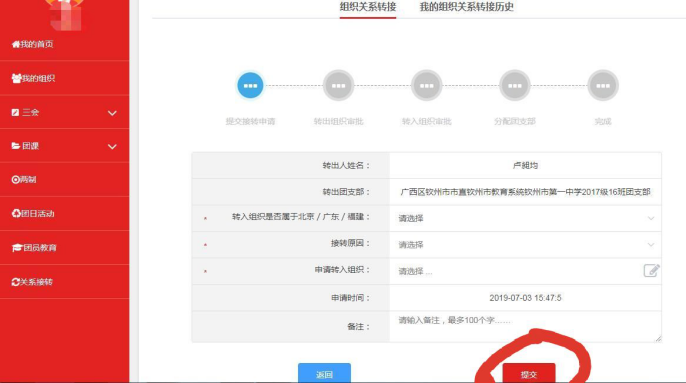The width and height of the screenshot is (686, 383).
Task: Click the 转入组织审批 step circle
Action: pos(427,85)
